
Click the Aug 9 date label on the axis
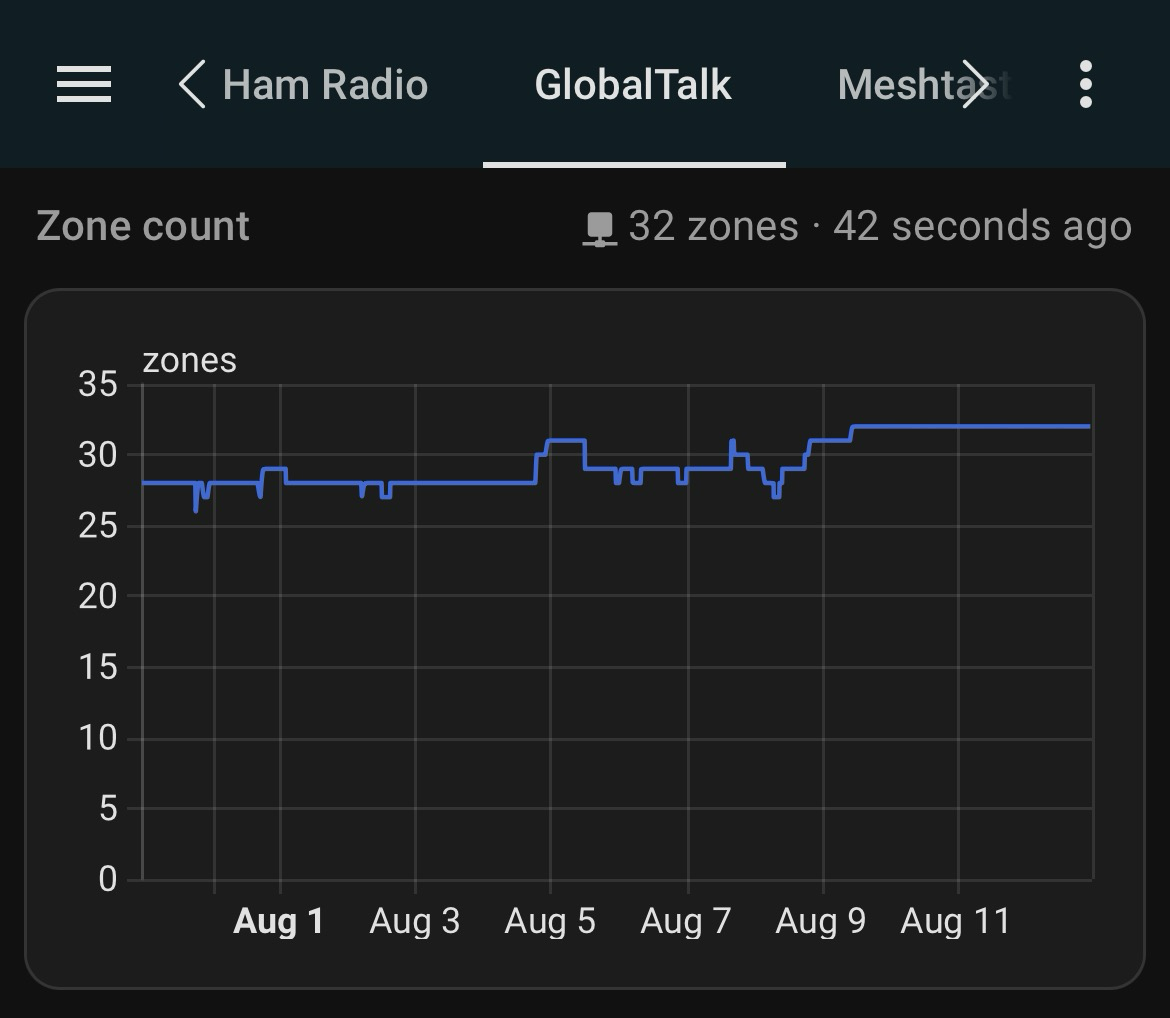pyautogui.click(x=821, y=921)
